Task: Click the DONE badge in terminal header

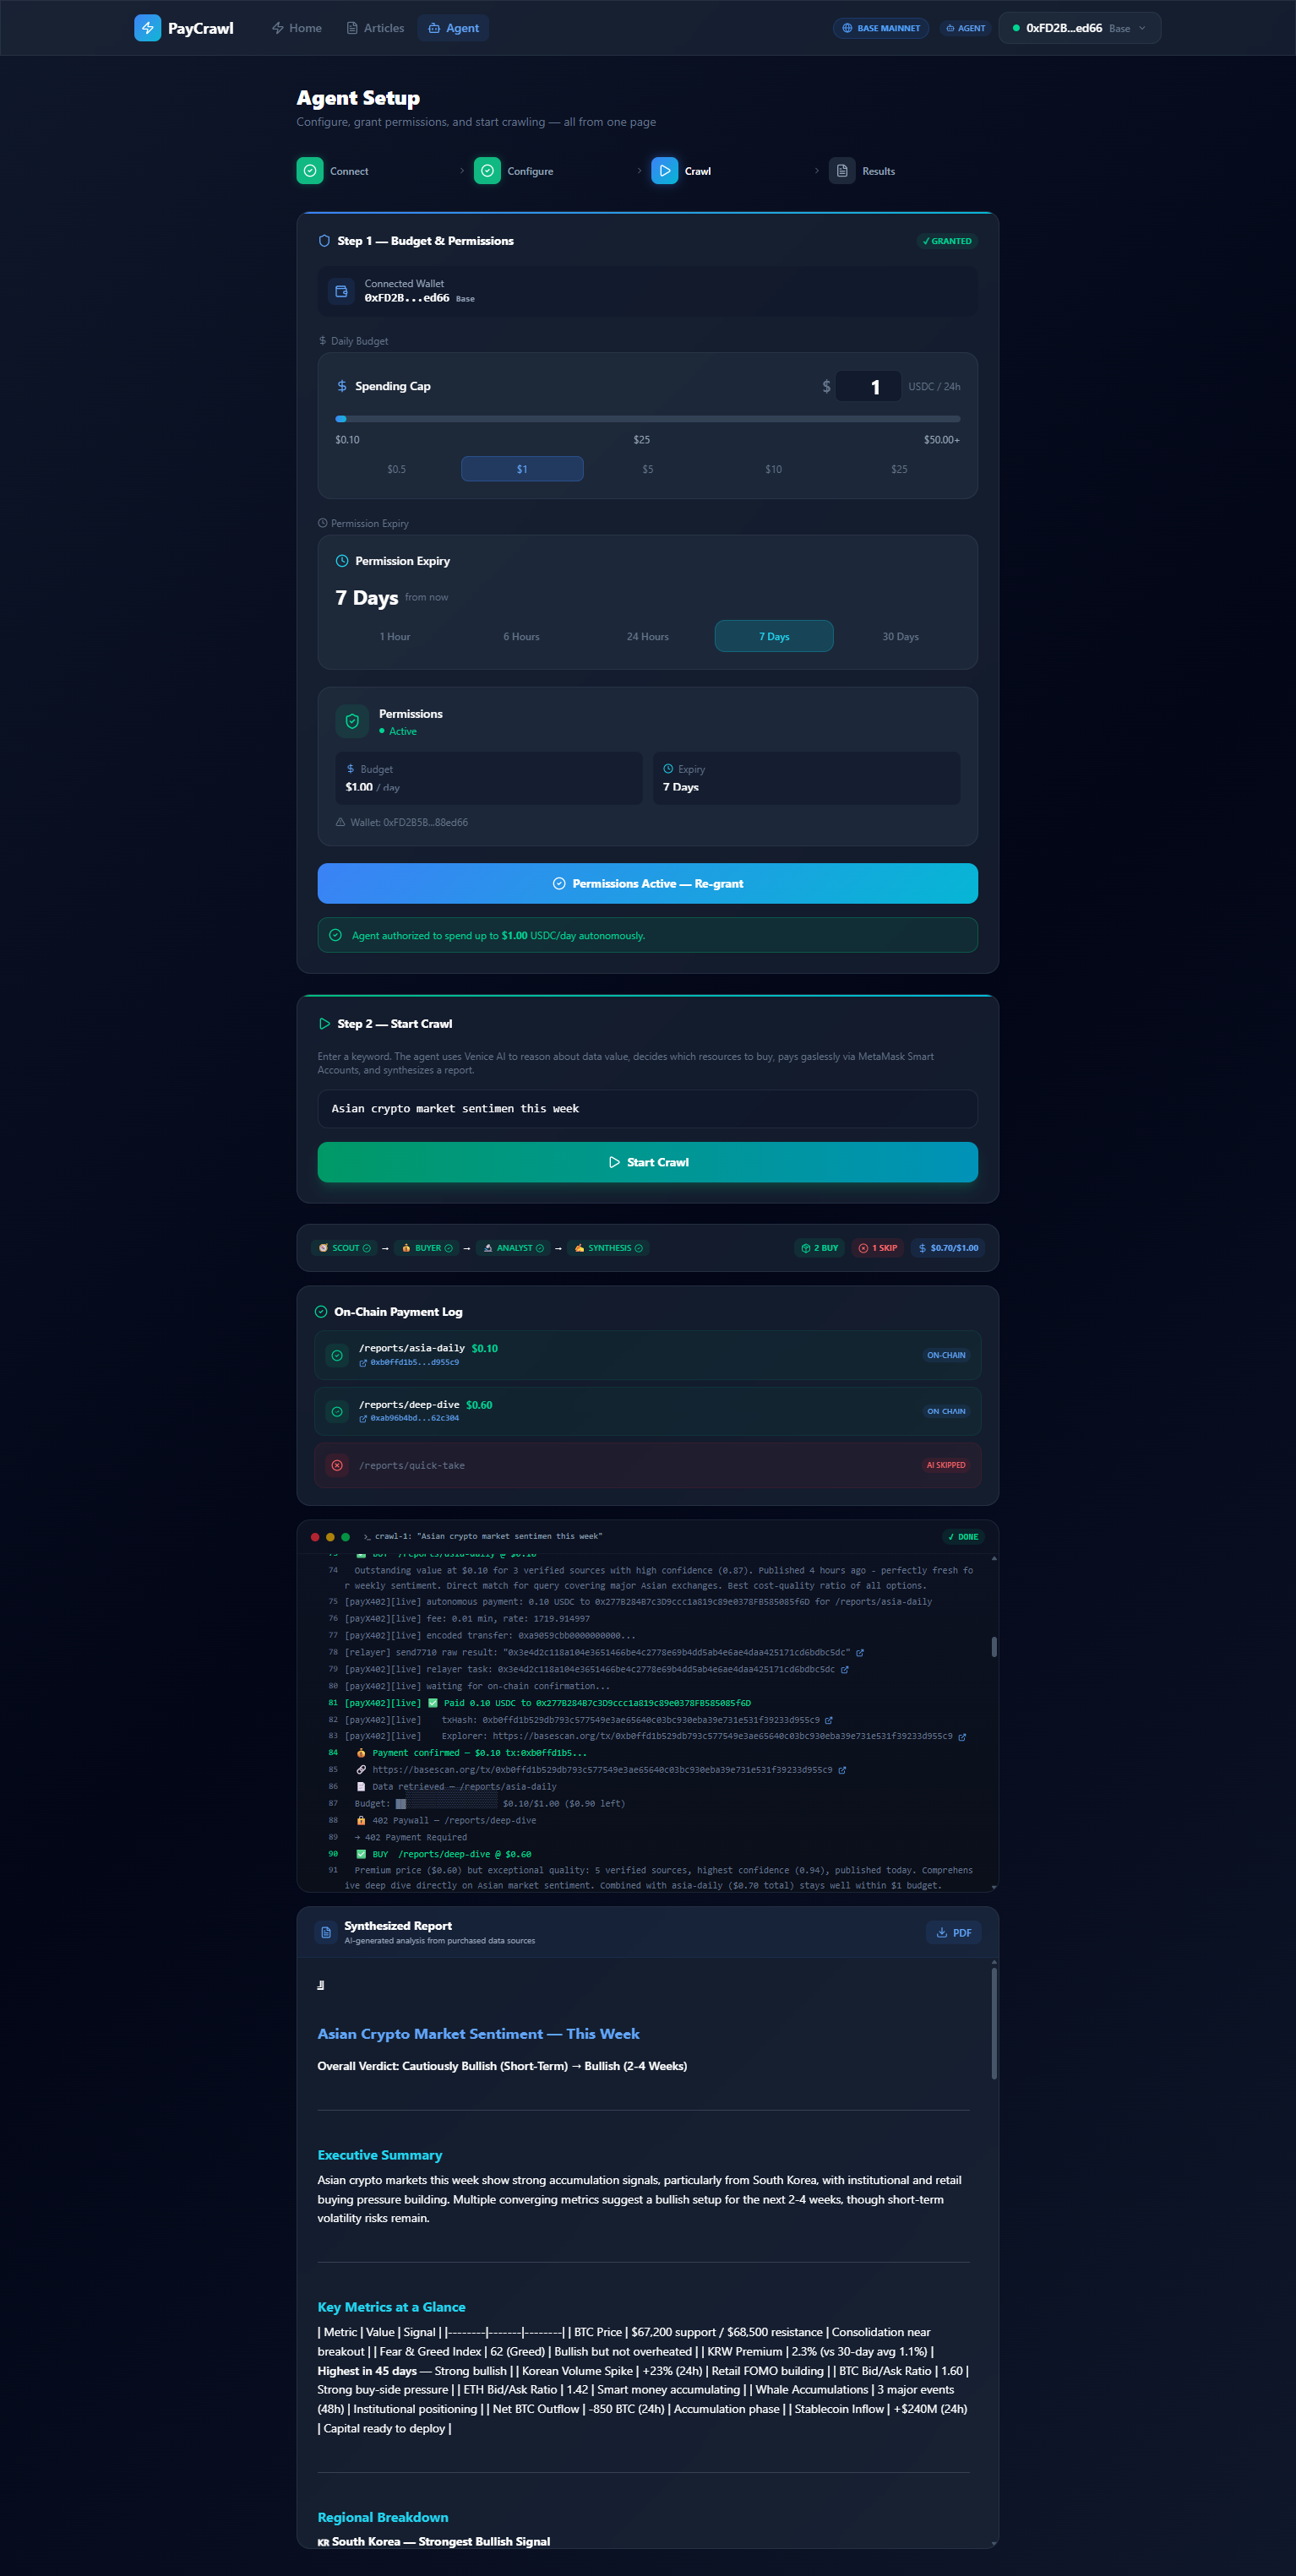Action: pyautogui.click(x=963, y=1537)
